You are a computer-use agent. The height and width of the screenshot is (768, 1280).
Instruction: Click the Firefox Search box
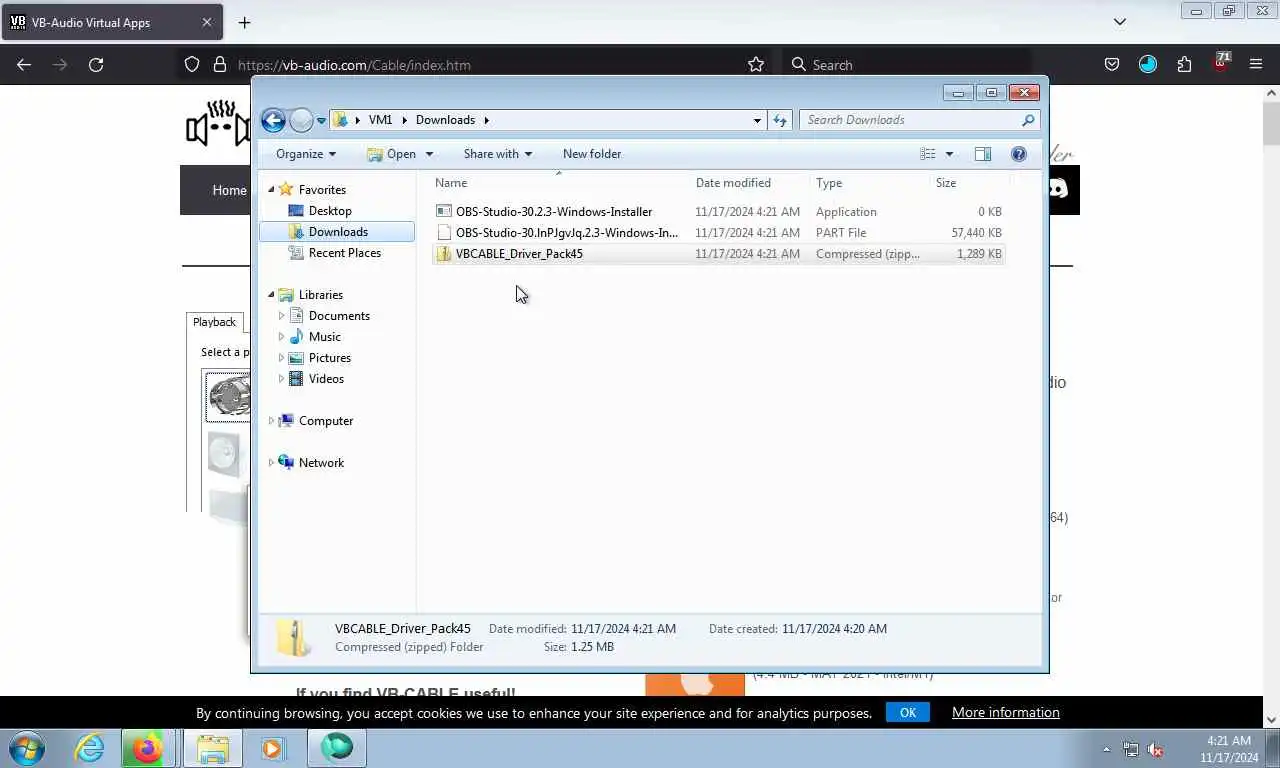[906, 65]
